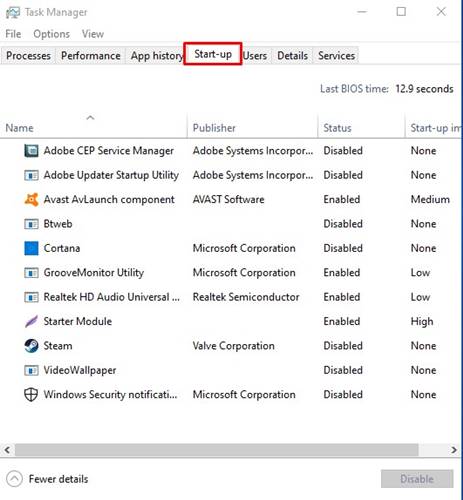This screenshot has height=500, width=463.
Task: Sort list by Status column header
Action: point(337,128)
